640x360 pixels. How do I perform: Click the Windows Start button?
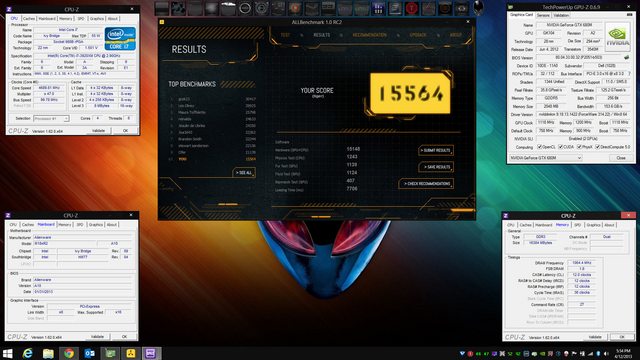7,353
